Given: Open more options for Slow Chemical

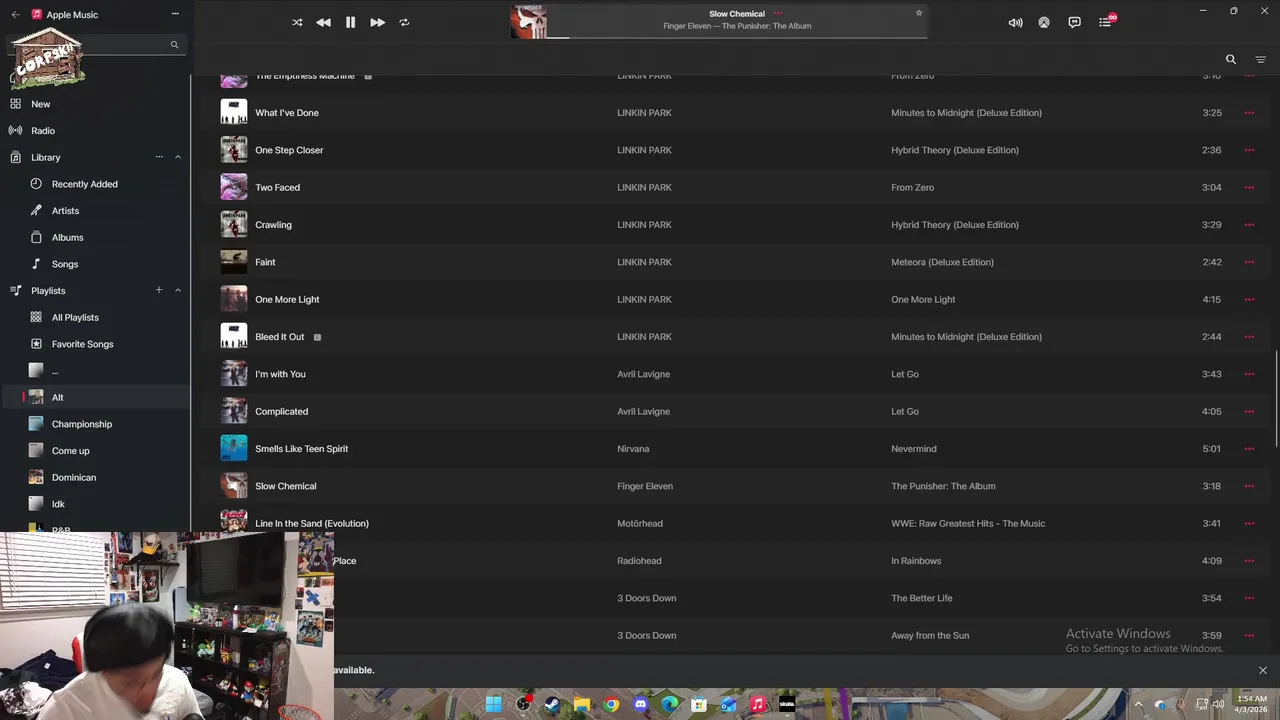Looking at the screenshot, I should [1249, 486].
